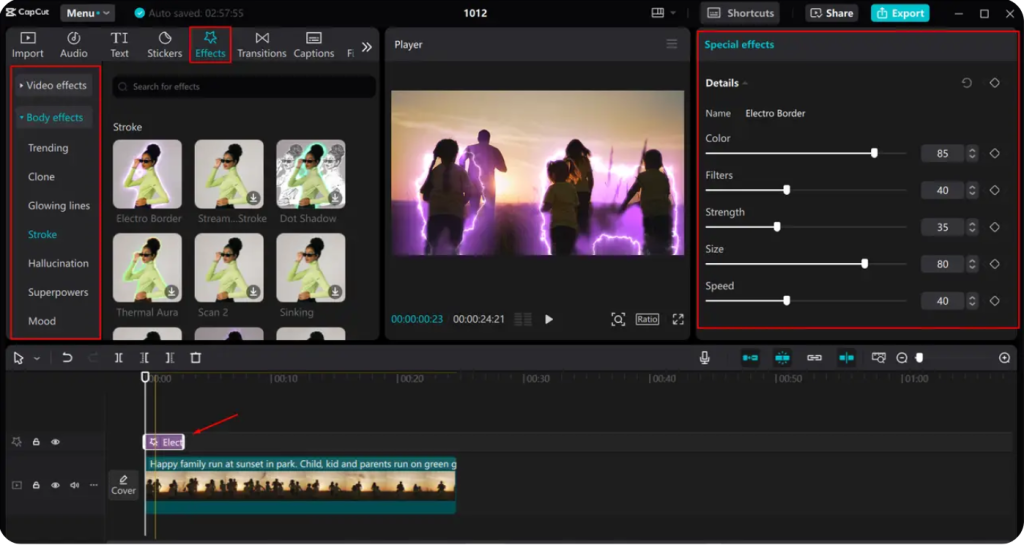
Task: Select the Hallucination subcategory
Action: point(58,263)
